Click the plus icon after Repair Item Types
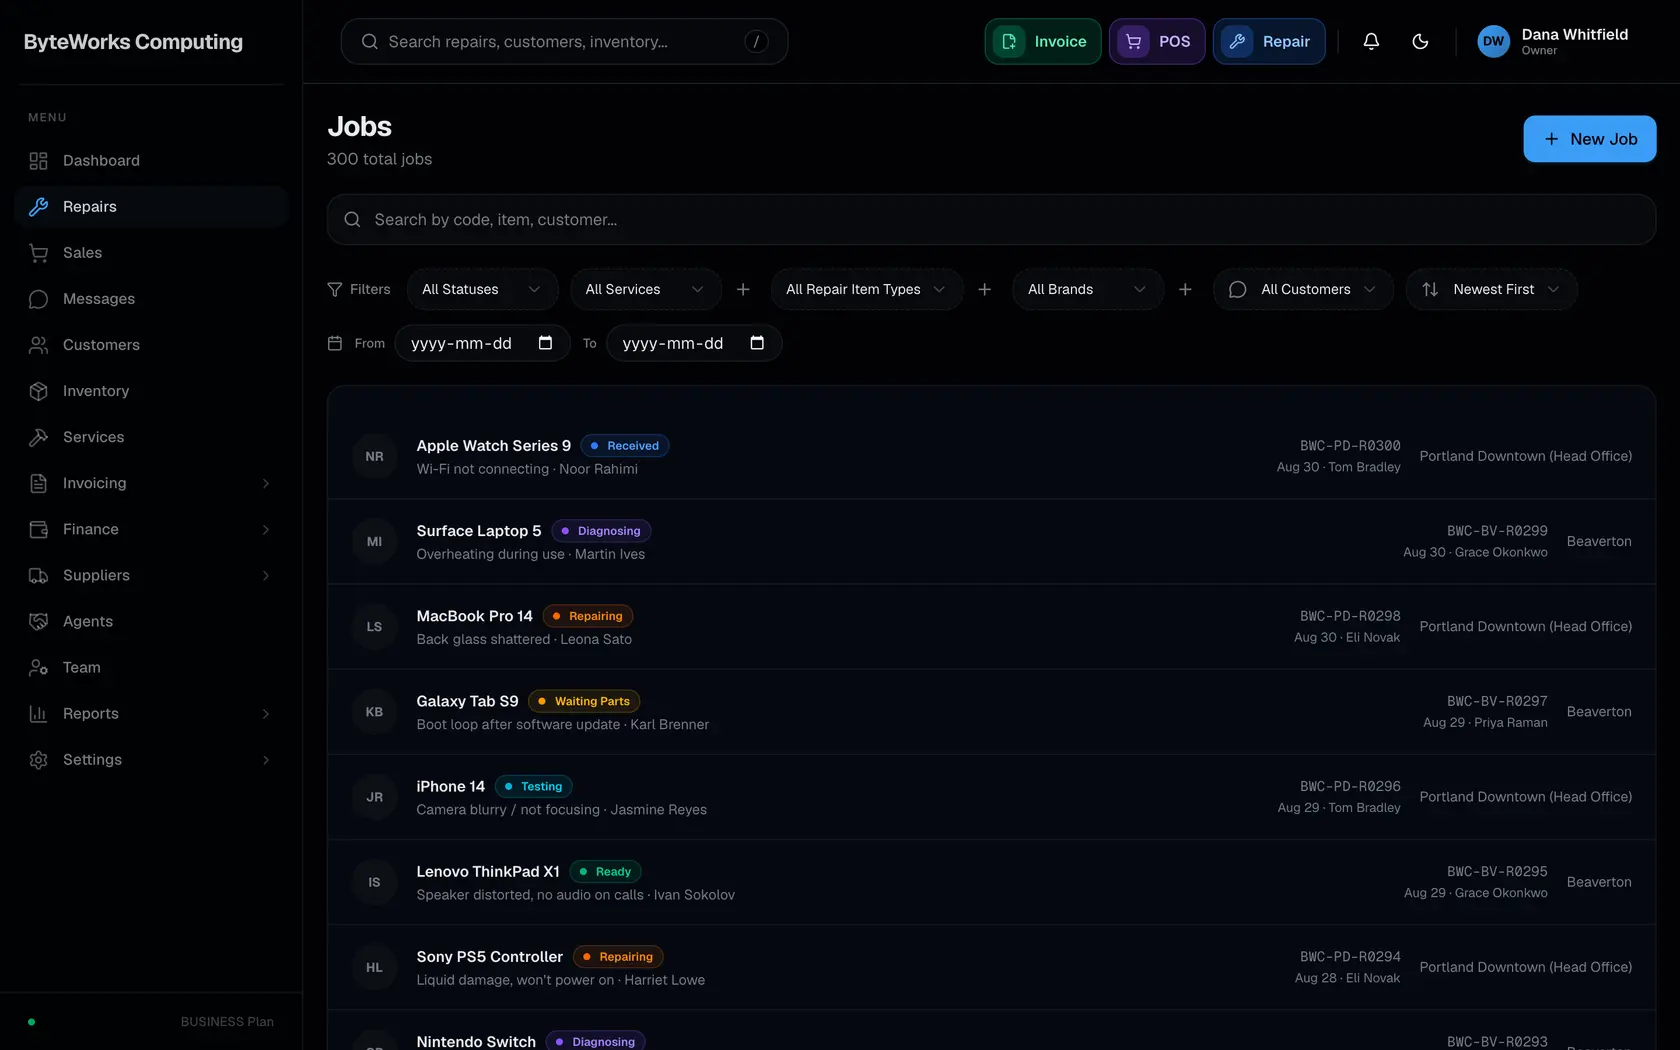 point(985,289)
